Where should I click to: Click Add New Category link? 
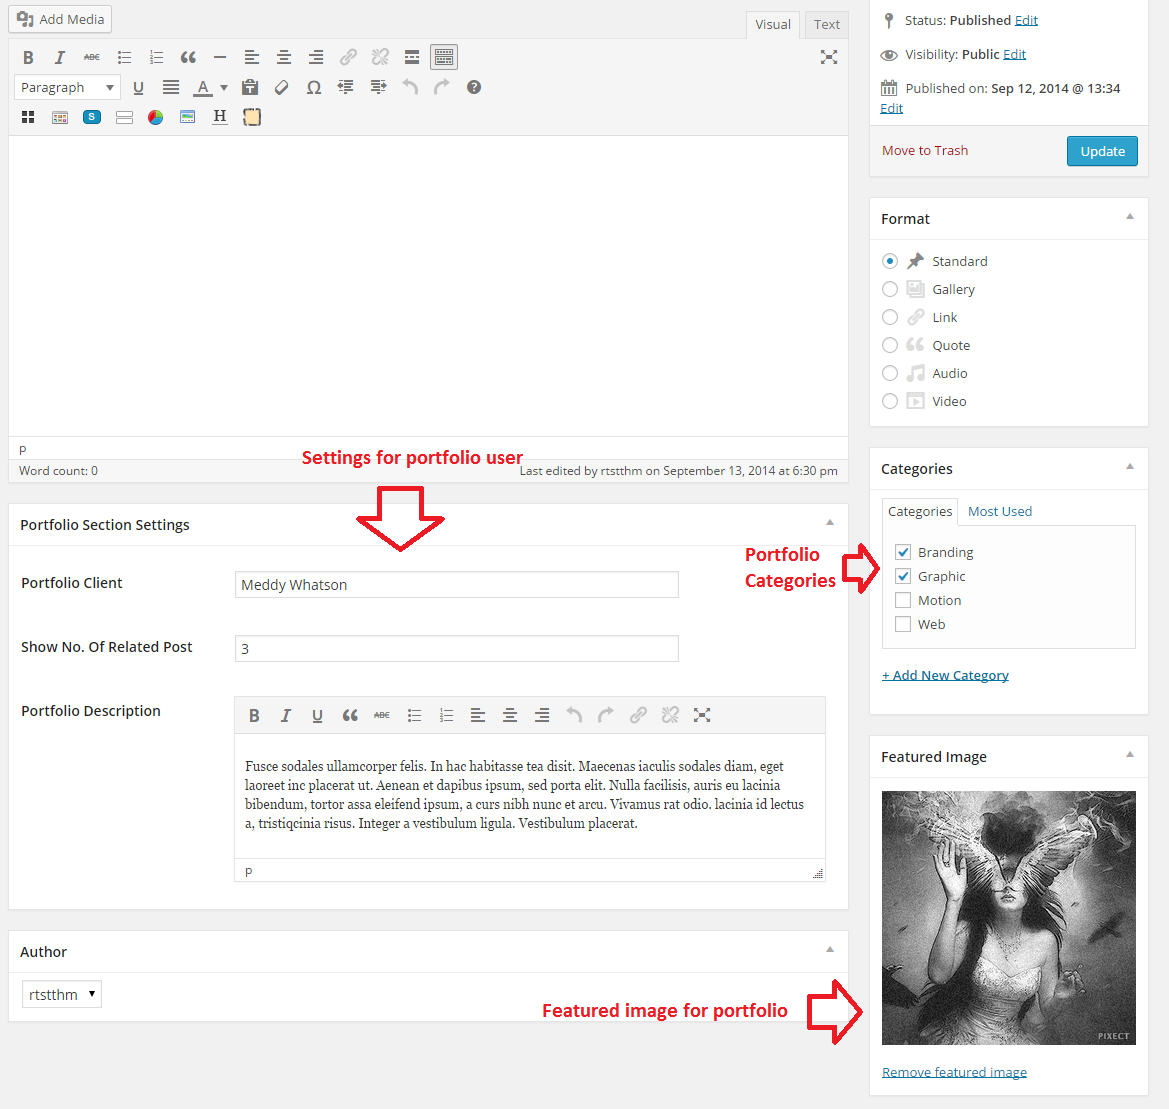(x=945, y=675)
